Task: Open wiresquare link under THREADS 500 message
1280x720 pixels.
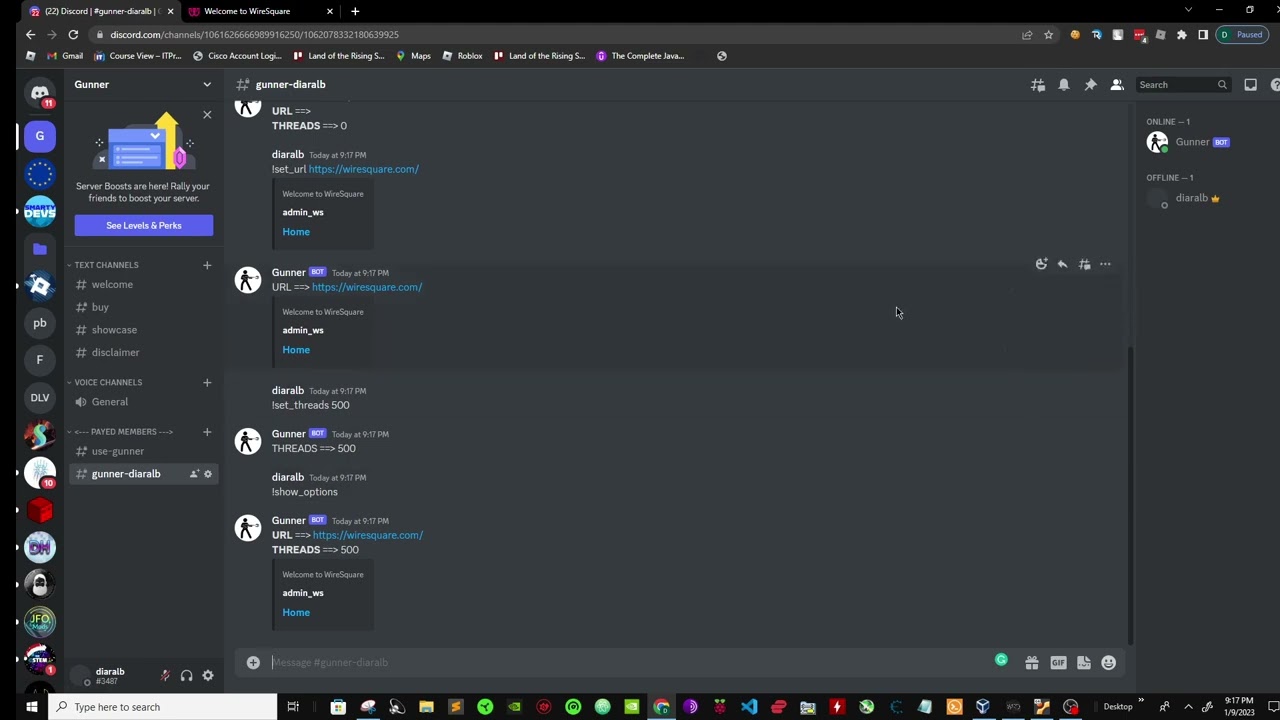Action: coord(368,535)
